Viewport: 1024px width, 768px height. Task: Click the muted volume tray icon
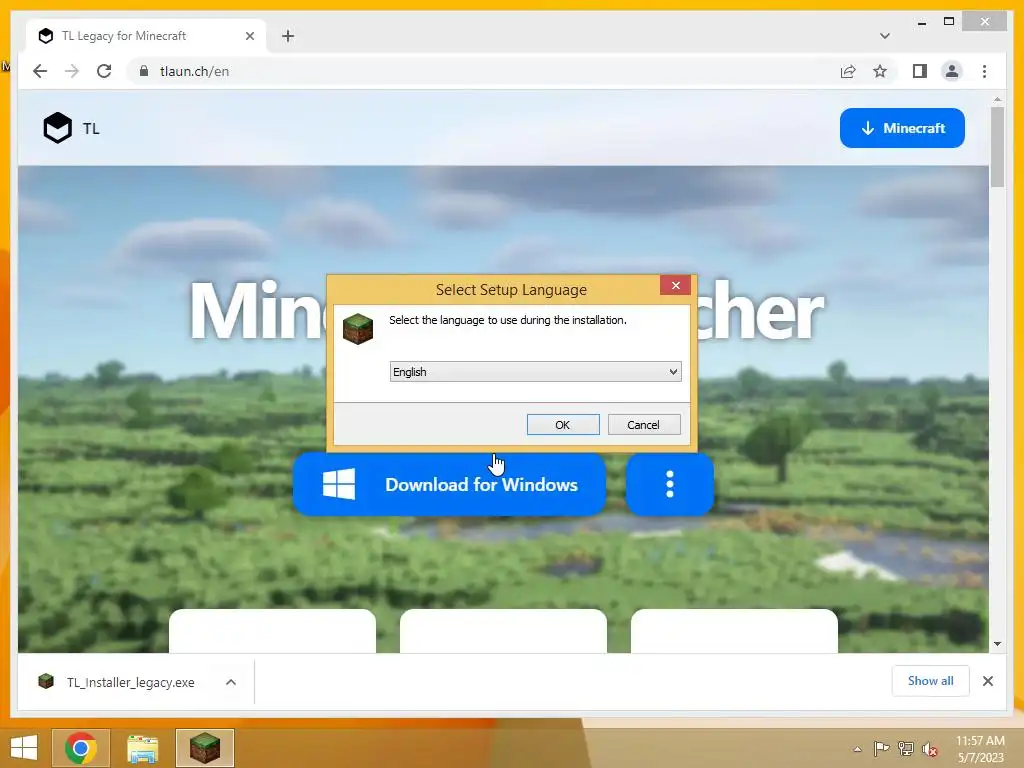[929, 749]
